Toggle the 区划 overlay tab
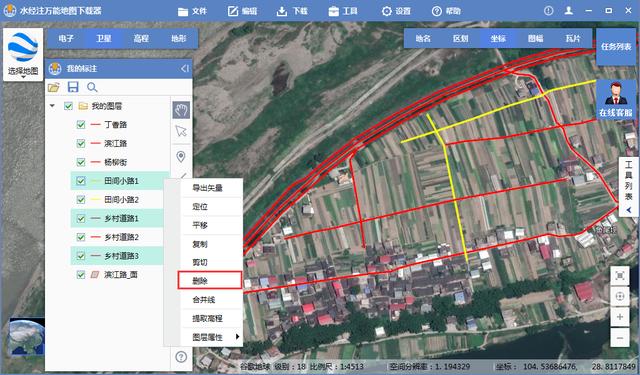Screen dimensions: 640x375 click(x=460, y=39)
